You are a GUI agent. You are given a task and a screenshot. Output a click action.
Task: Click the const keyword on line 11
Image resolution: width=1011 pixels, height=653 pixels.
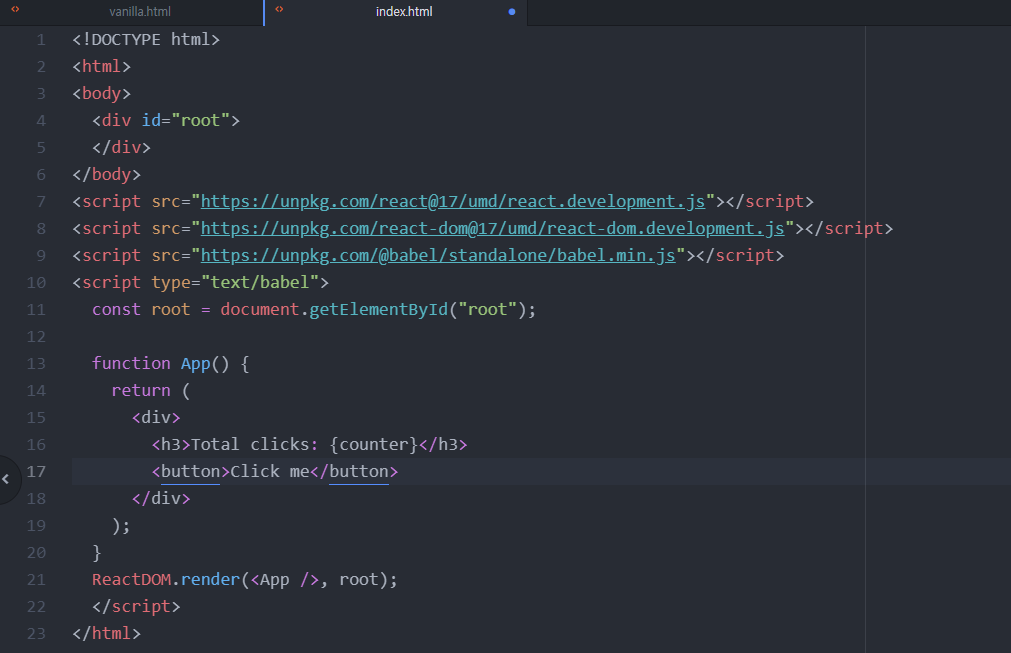pyautogui.click(x=116, y=310)
